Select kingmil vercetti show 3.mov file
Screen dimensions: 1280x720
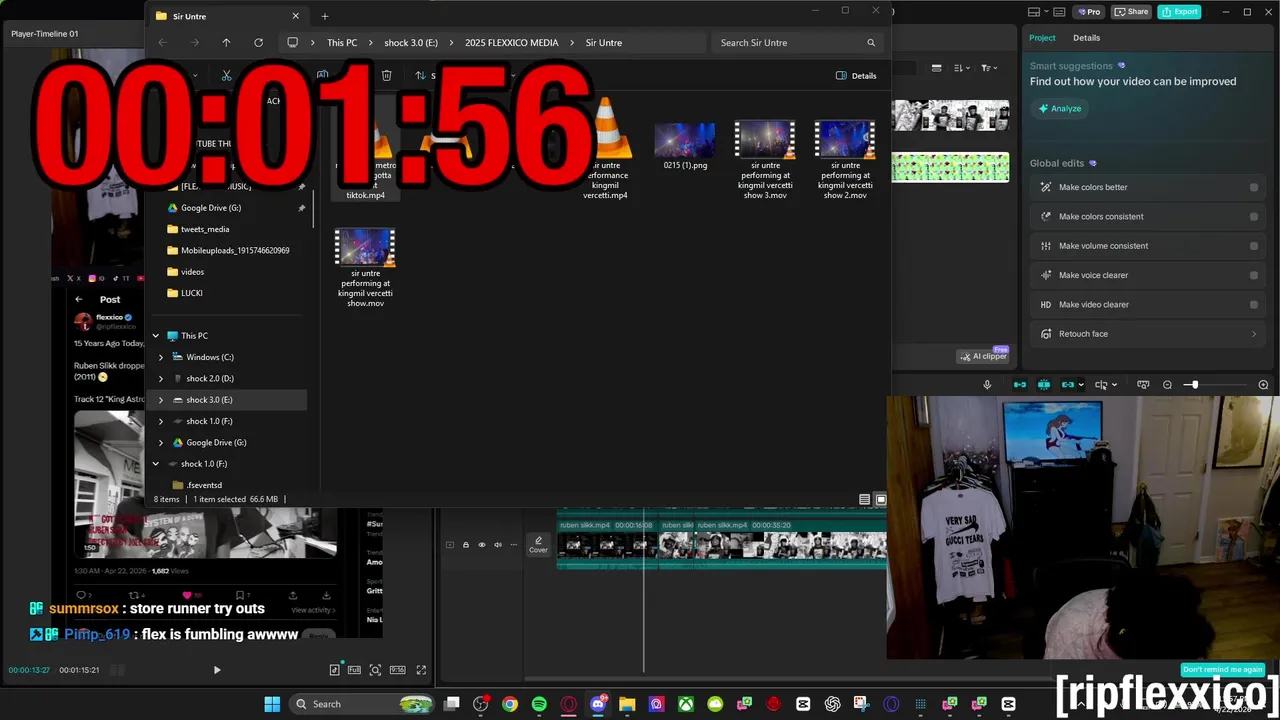point(765,160)
